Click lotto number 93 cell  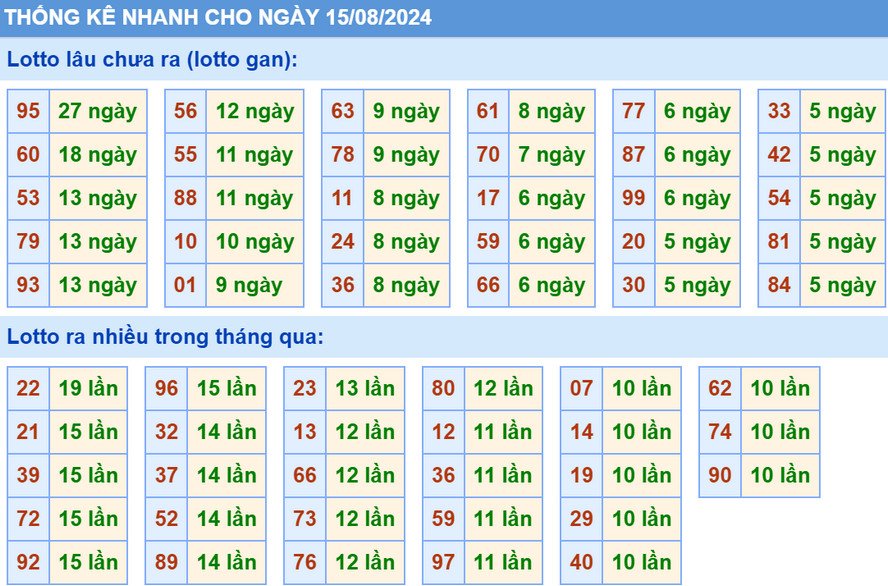coord(28,285)
